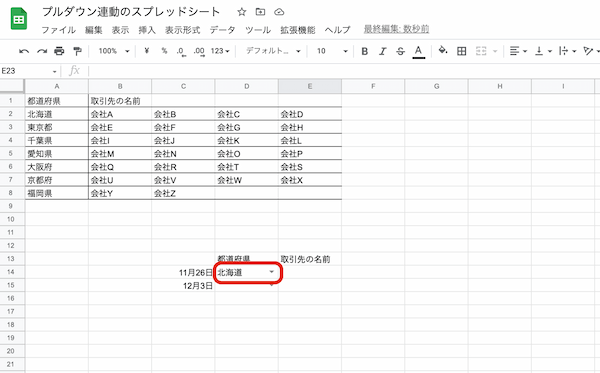The height and width of the screenshot is (373, 600).
Task: Open vertical align options
Action: coord(543,51)
